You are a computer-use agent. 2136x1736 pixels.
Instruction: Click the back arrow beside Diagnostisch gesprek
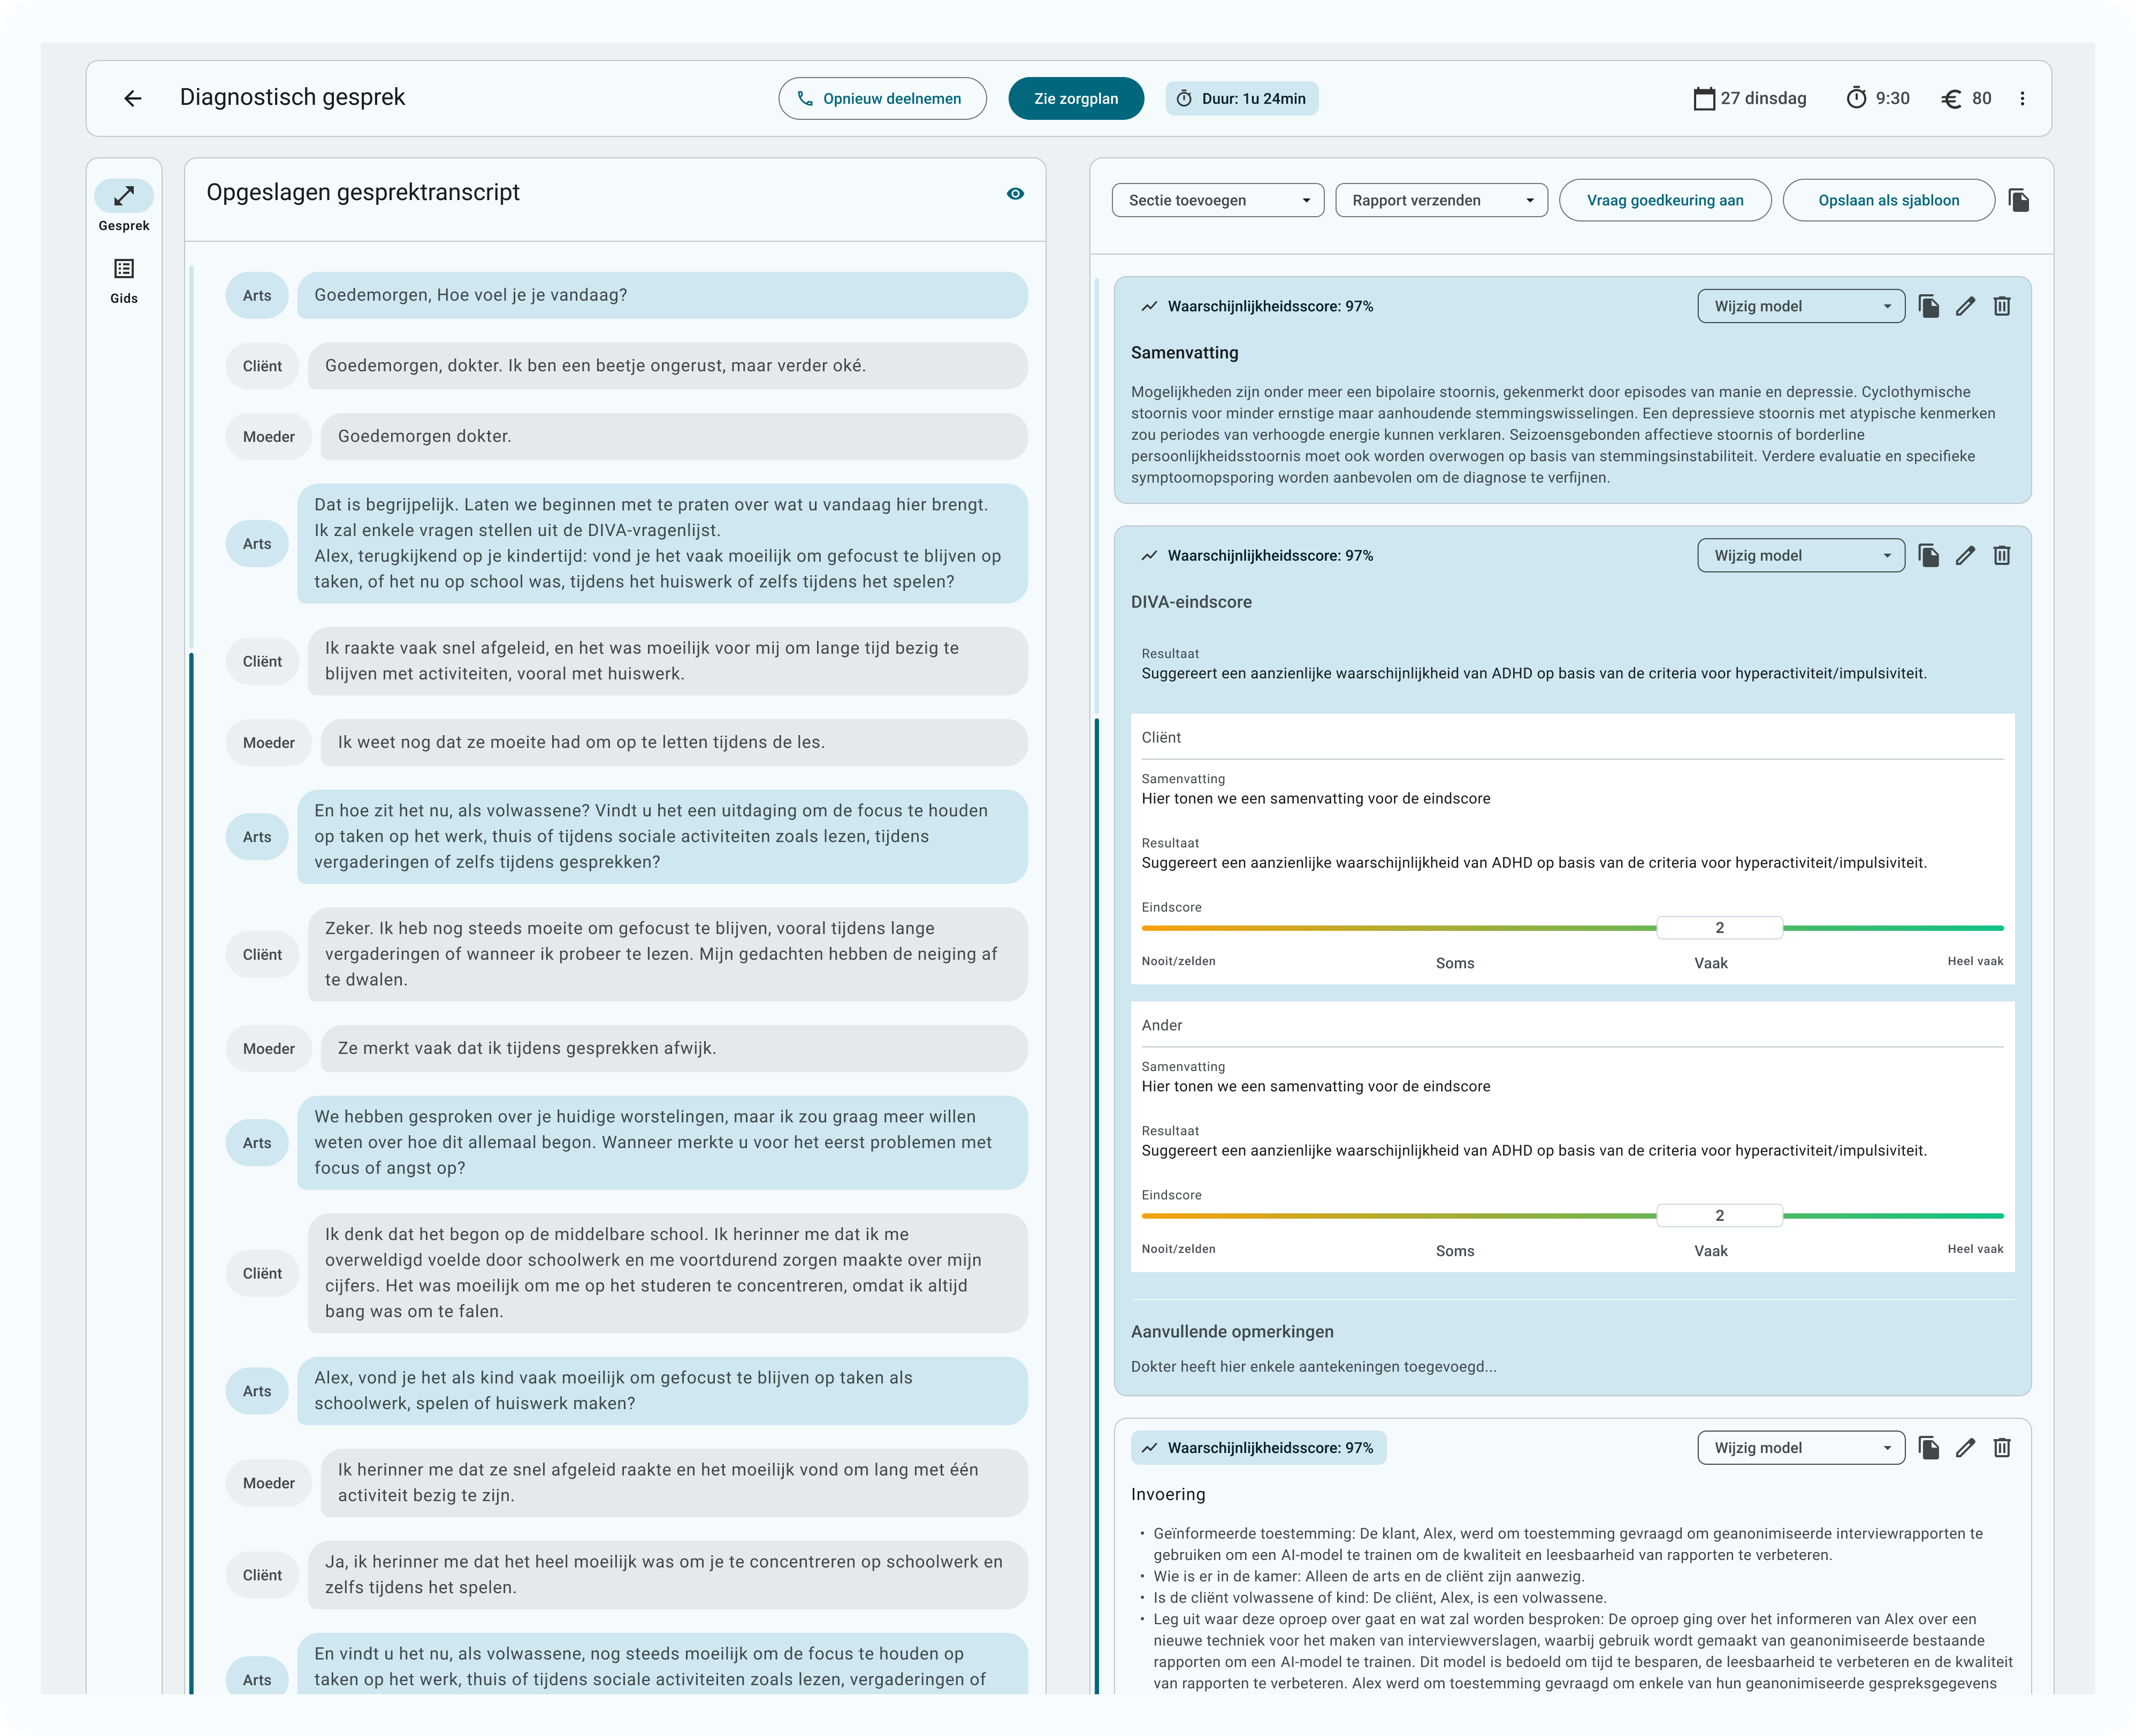click(x=133, y=98)
